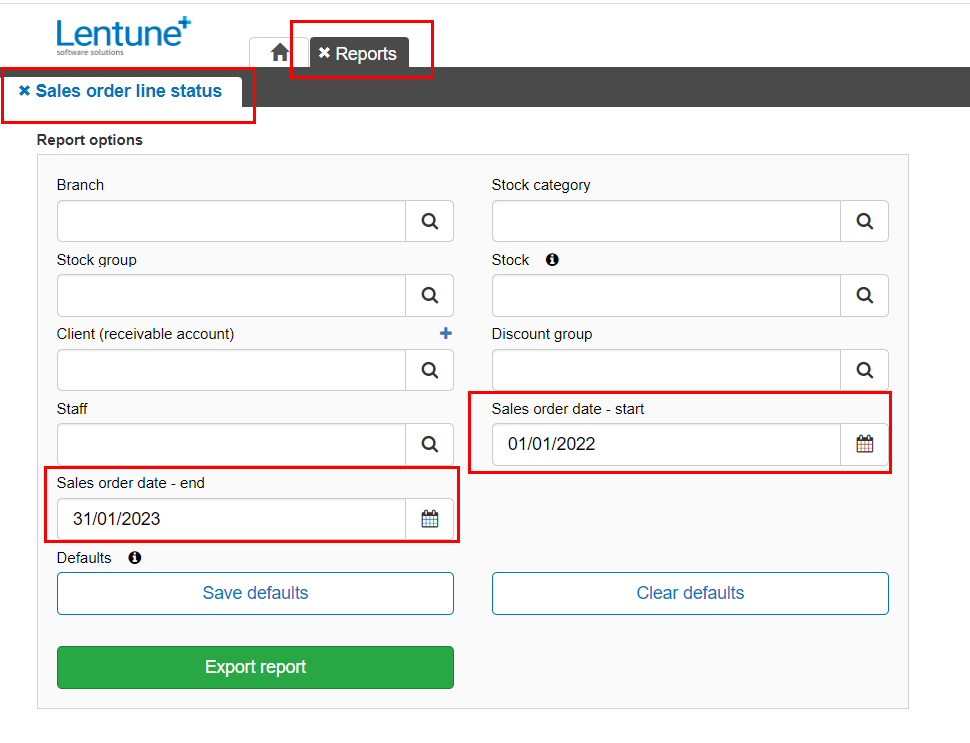The height and width of the screenshot is (743, 970).
Task: Open calendar for Sales order date end
Action: 429,518
